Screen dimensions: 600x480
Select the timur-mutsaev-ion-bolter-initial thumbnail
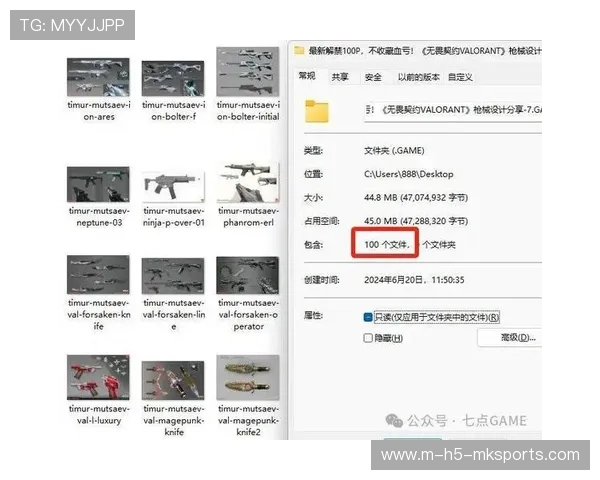tap(248, 72)
